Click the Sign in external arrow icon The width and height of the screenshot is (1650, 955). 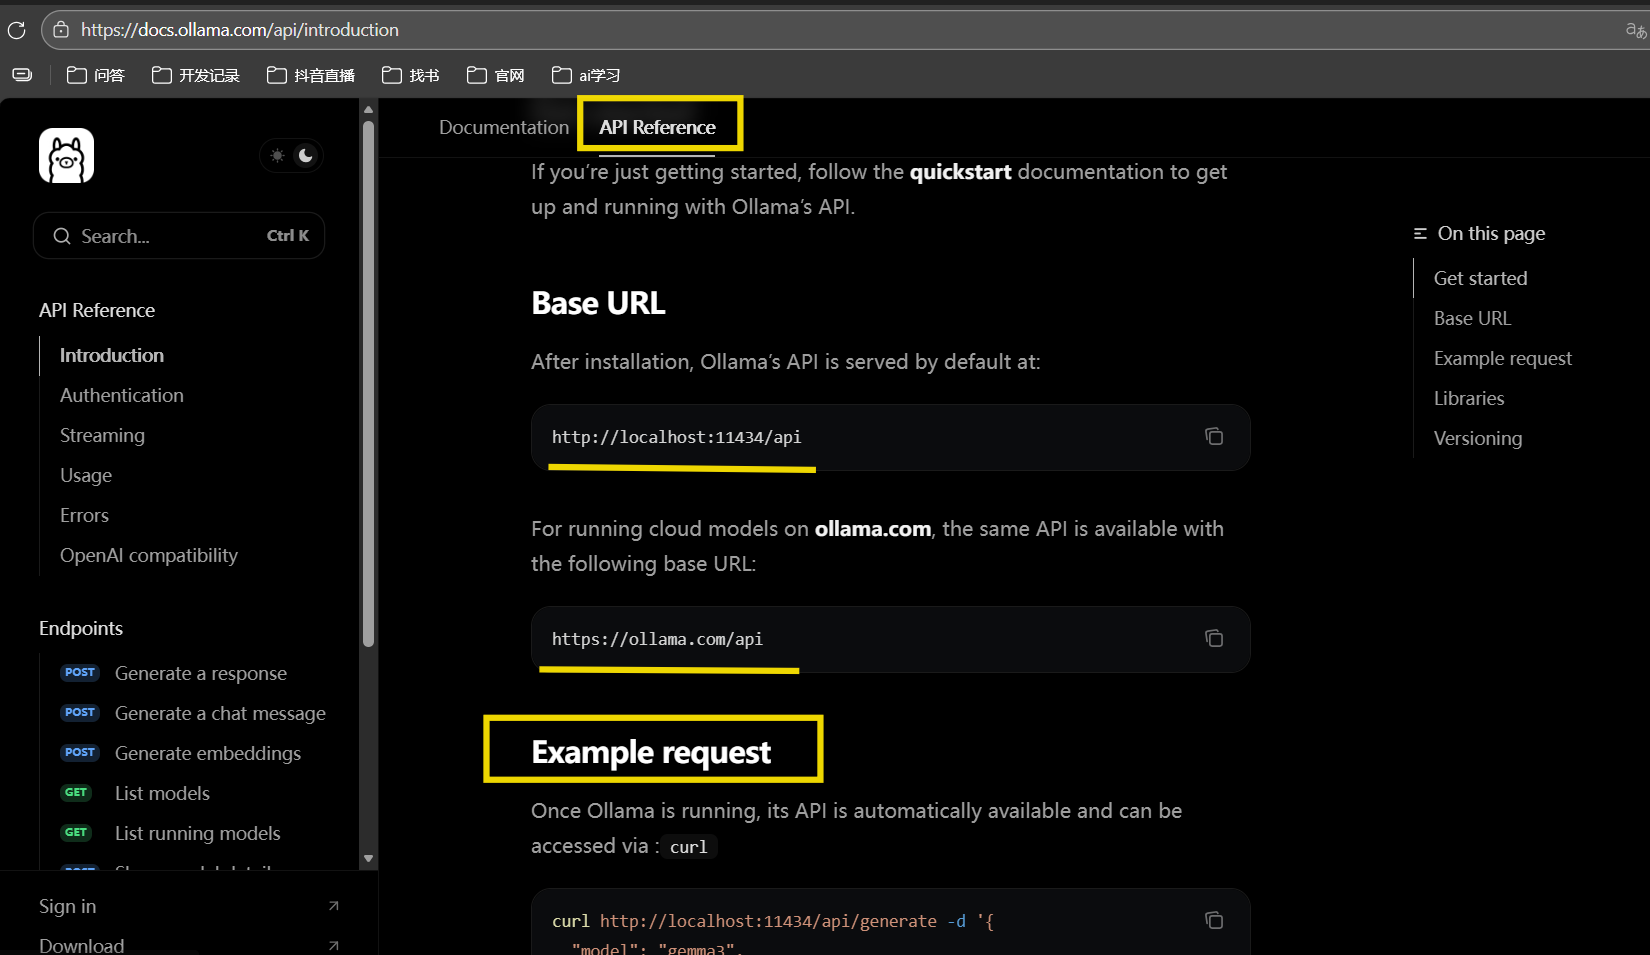334,906
